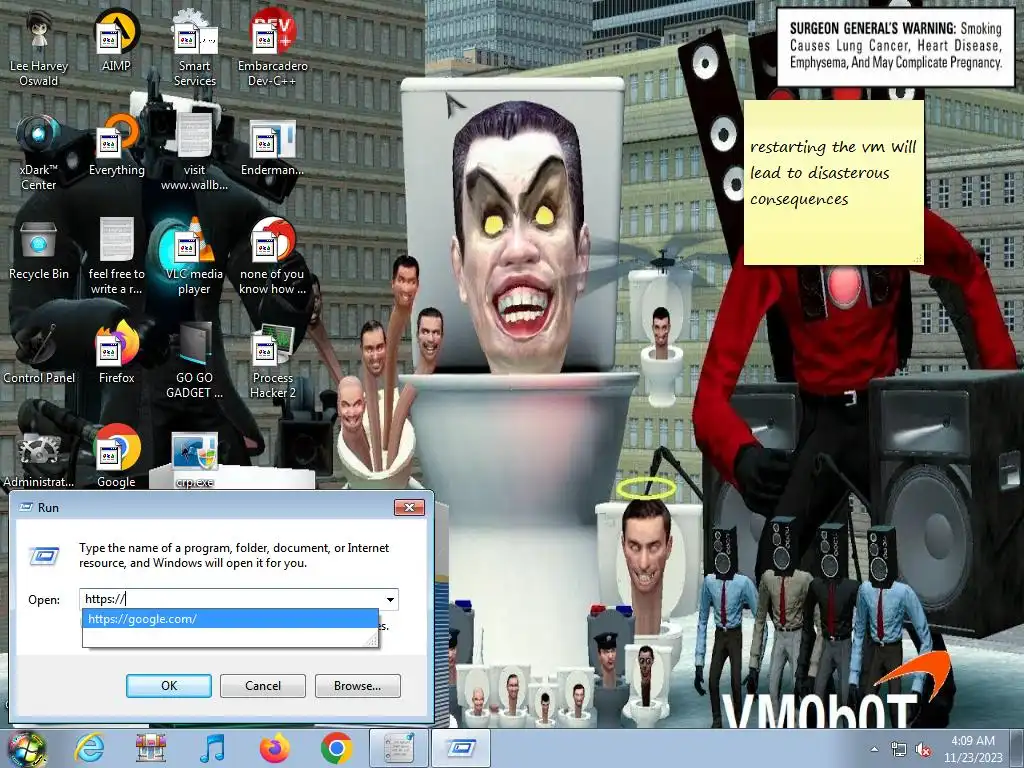The width and height of the screenshot is (1024, 768).
Task: Click Cancel in the Run dialog
Action: pos(263,686)
